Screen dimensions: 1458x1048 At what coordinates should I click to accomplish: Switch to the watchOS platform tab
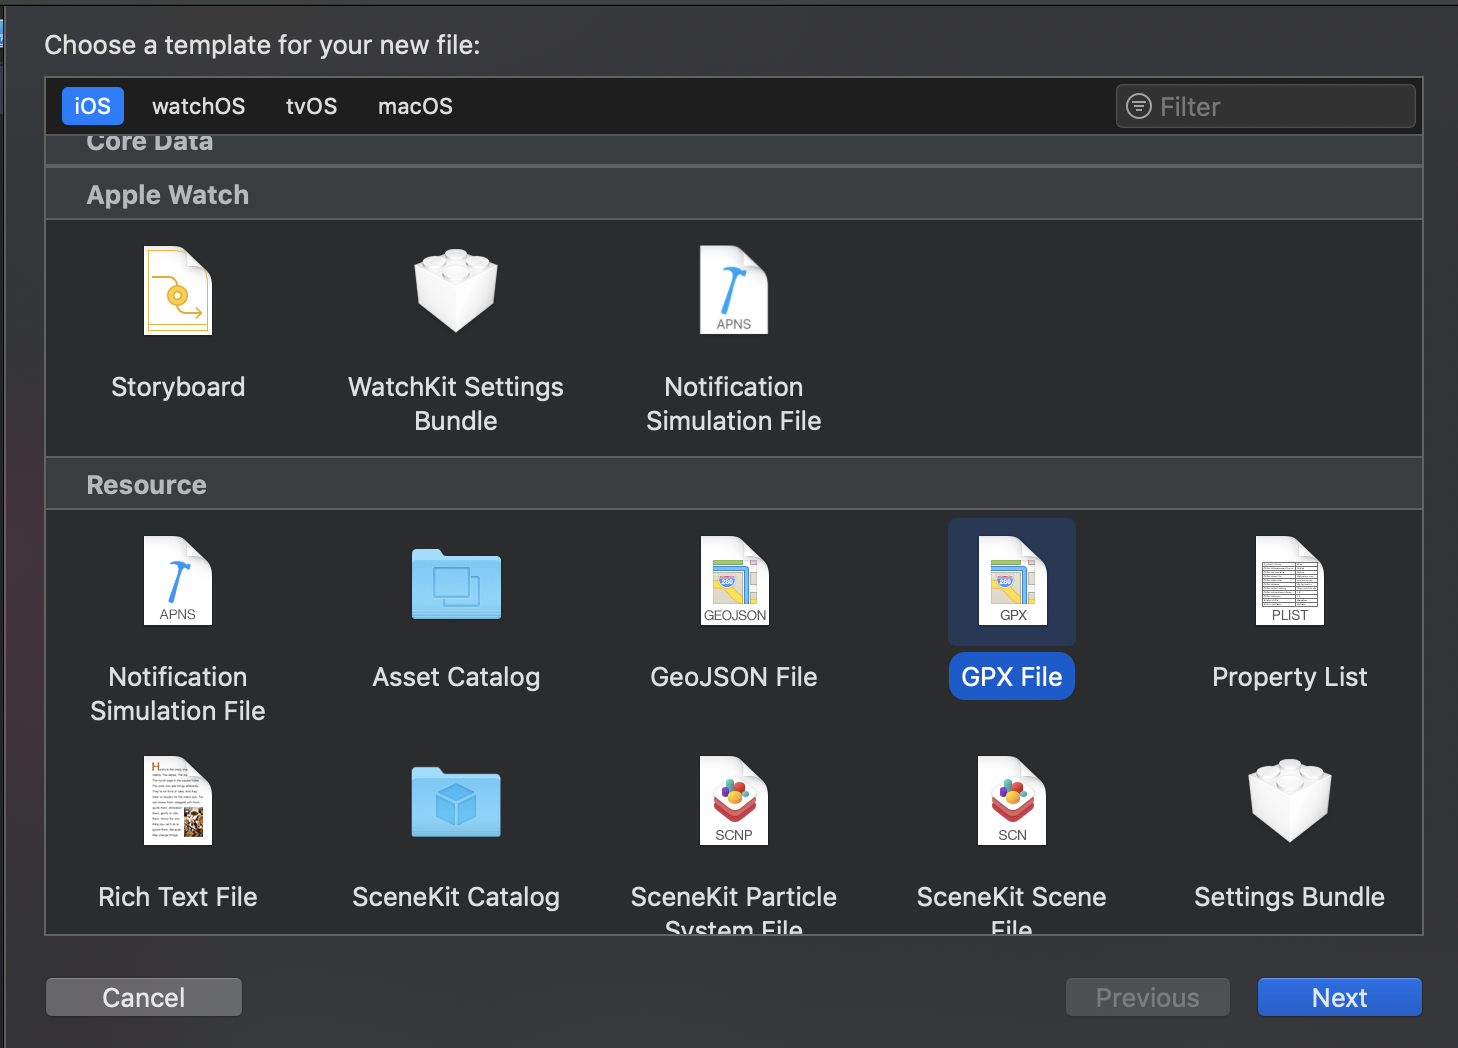(x=198, y=106)
